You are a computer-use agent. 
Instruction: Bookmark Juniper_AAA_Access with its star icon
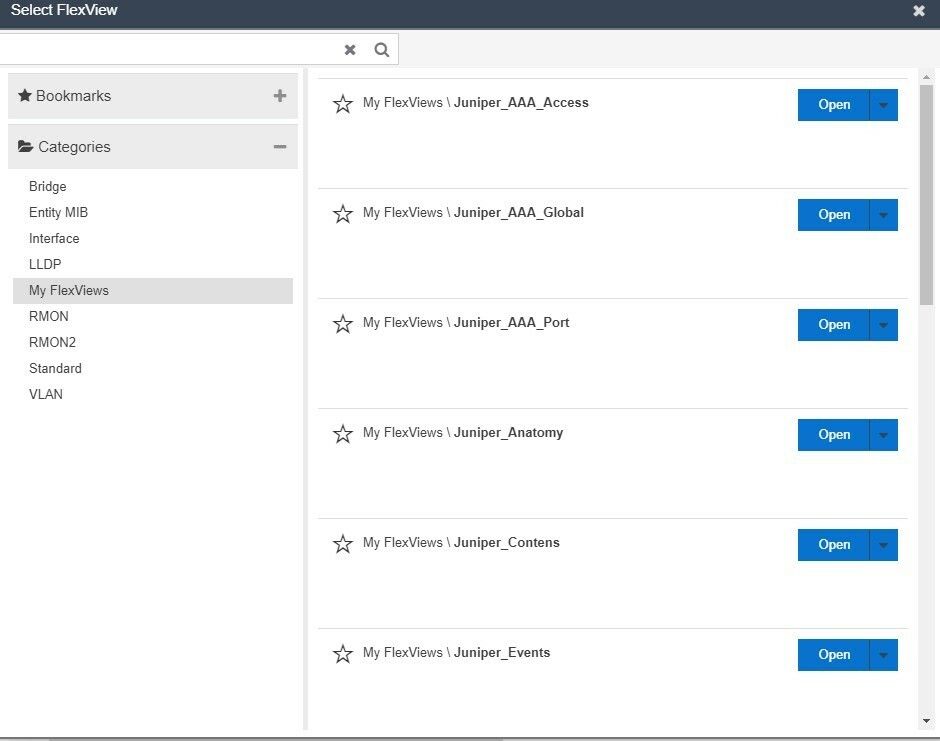tap(342, 104)
